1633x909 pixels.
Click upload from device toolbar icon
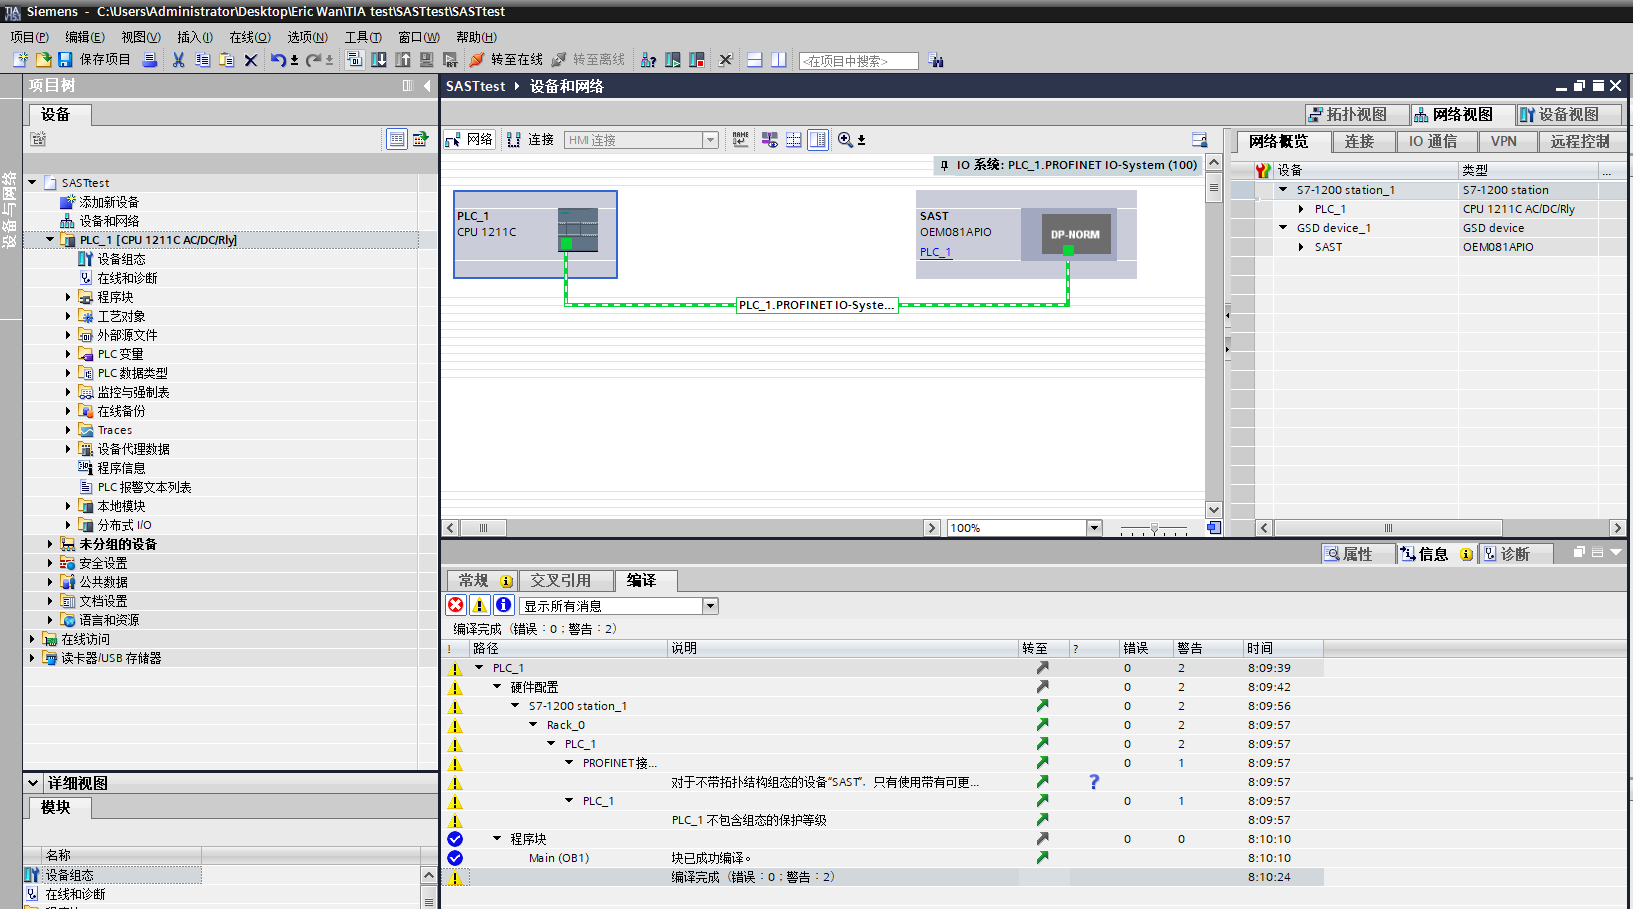tap(403, 60)
